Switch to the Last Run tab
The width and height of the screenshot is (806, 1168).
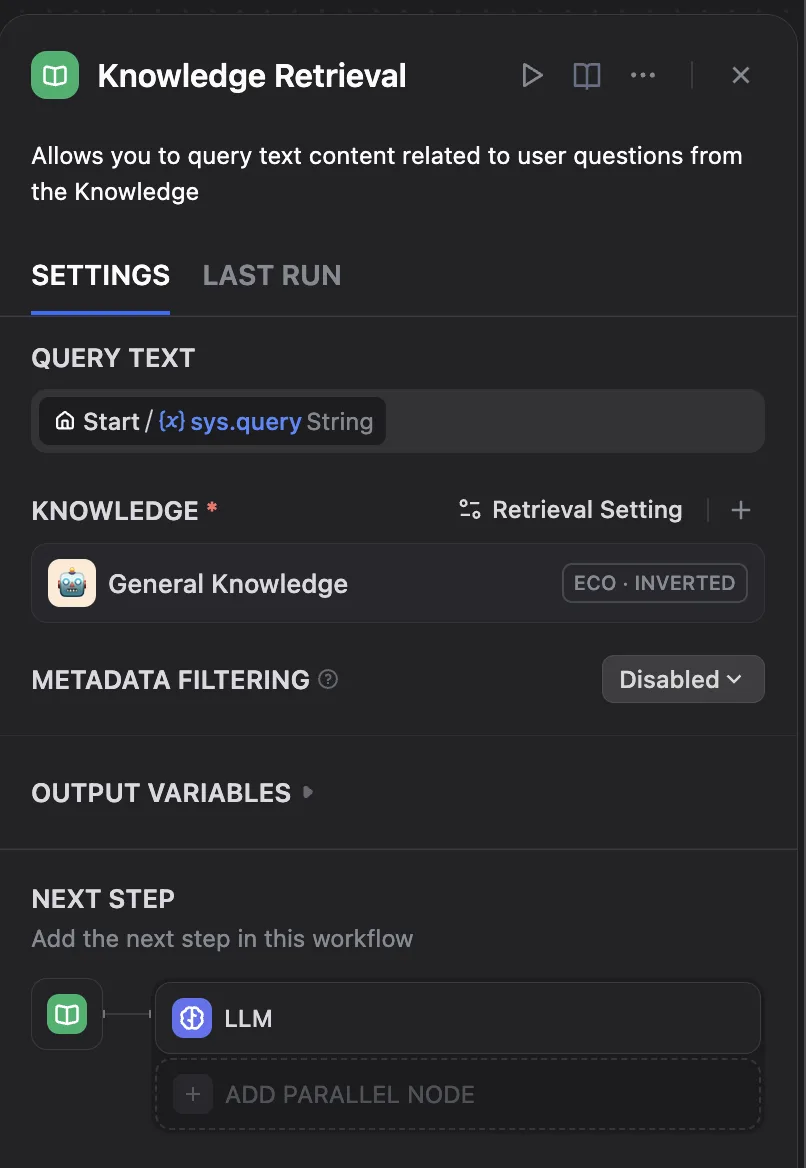(272, 276)
